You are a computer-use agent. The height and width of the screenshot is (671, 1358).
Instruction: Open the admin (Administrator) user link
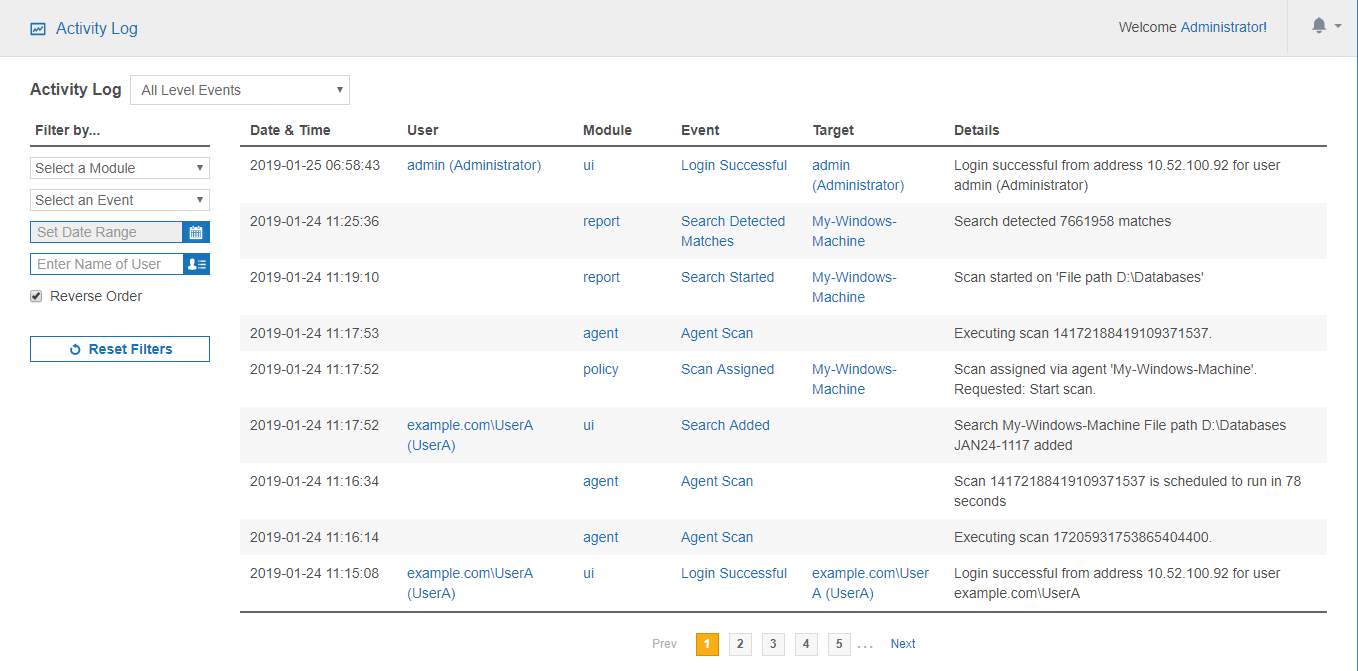[x=474, y=166]
